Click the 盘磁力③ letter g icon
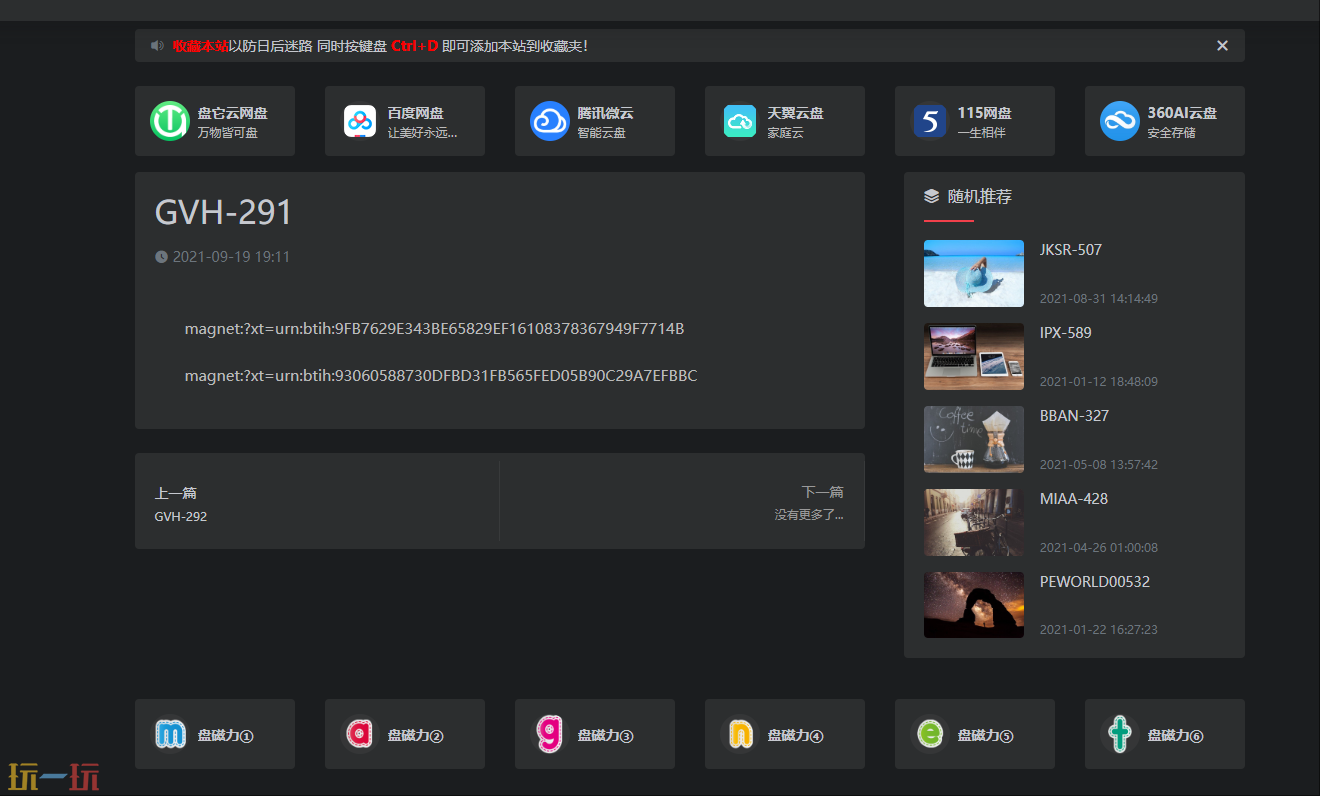Image resolution: width=1320 pixels, height=796 pixels. point(550,734)
